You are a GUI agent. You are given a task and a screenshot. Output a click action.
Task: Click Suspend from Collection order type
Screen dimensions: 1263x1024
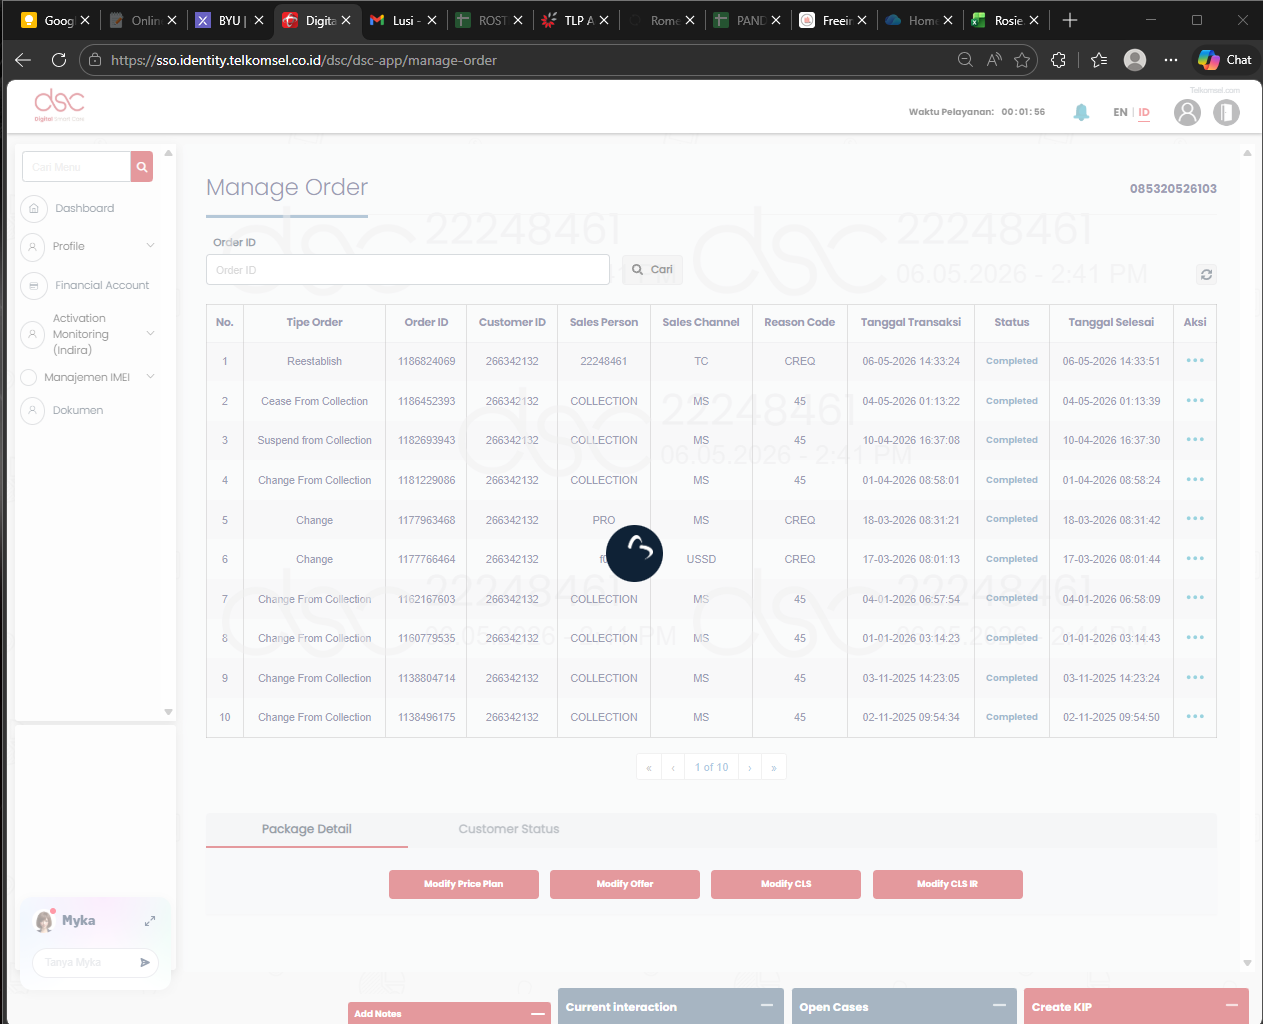(x=314, y=440)
